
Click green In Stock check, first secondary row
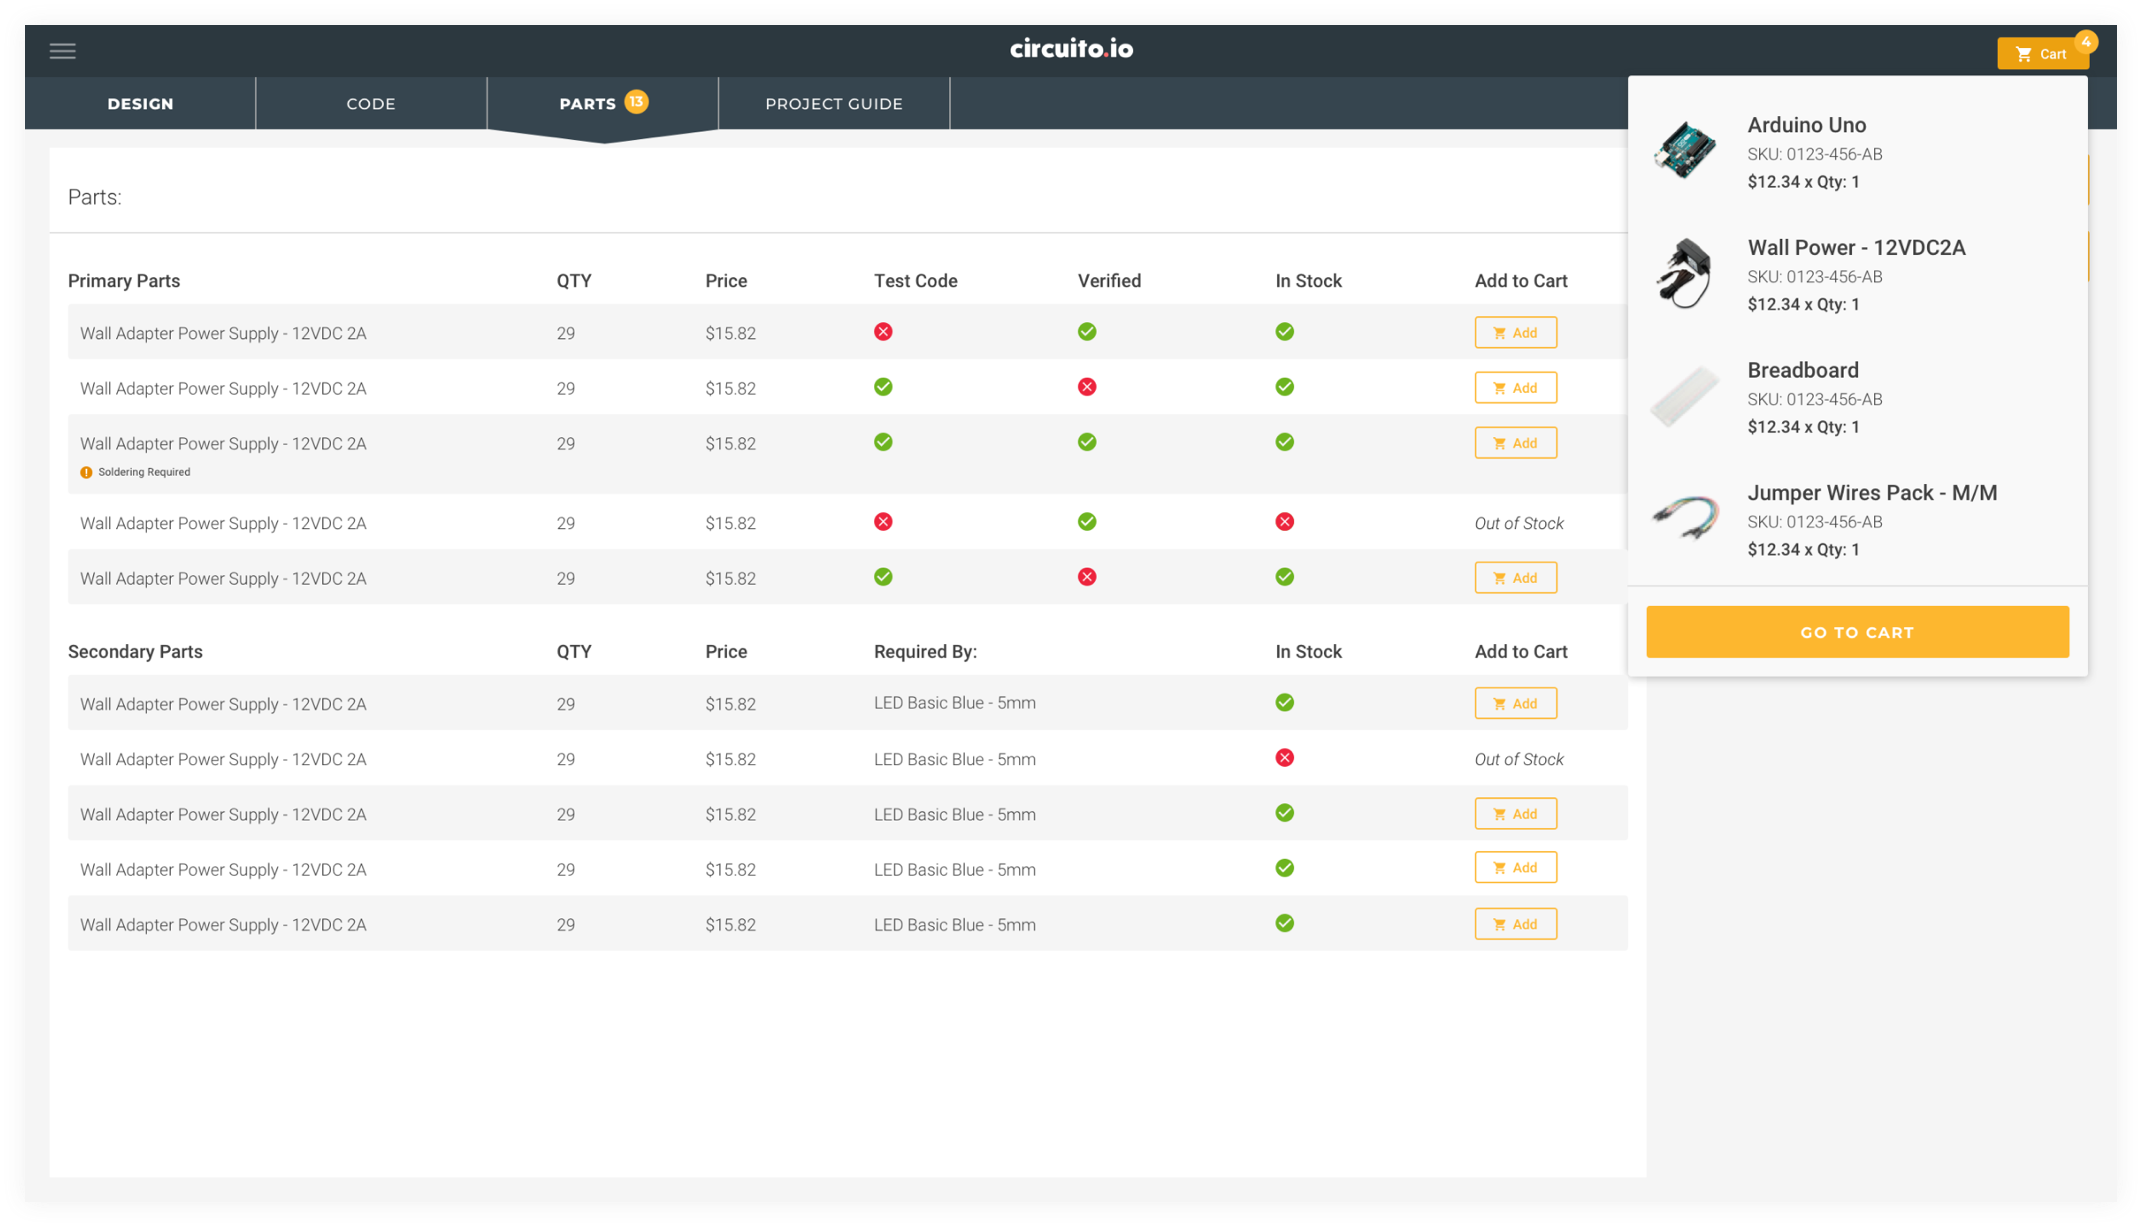point(1284,703)
